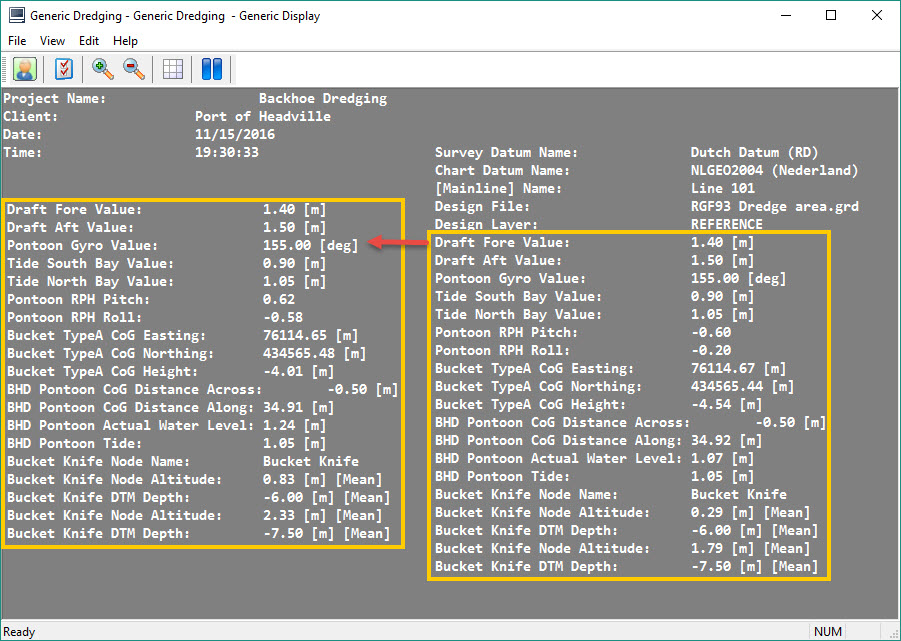Click the user profile toolbar icon
Screen dimensions: 901x641
tap(25, 69)
